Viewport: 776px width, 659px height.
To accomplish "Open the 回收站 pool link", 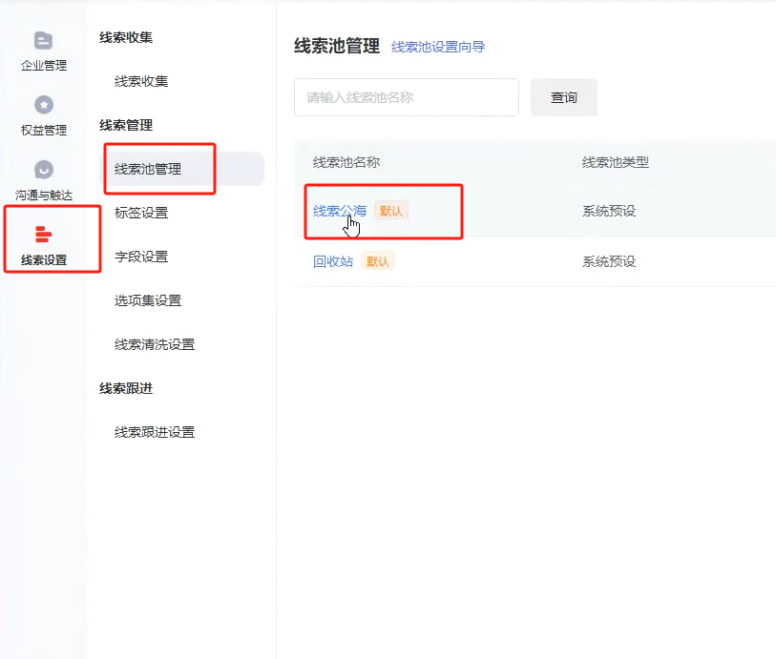I will coord(333,262).
